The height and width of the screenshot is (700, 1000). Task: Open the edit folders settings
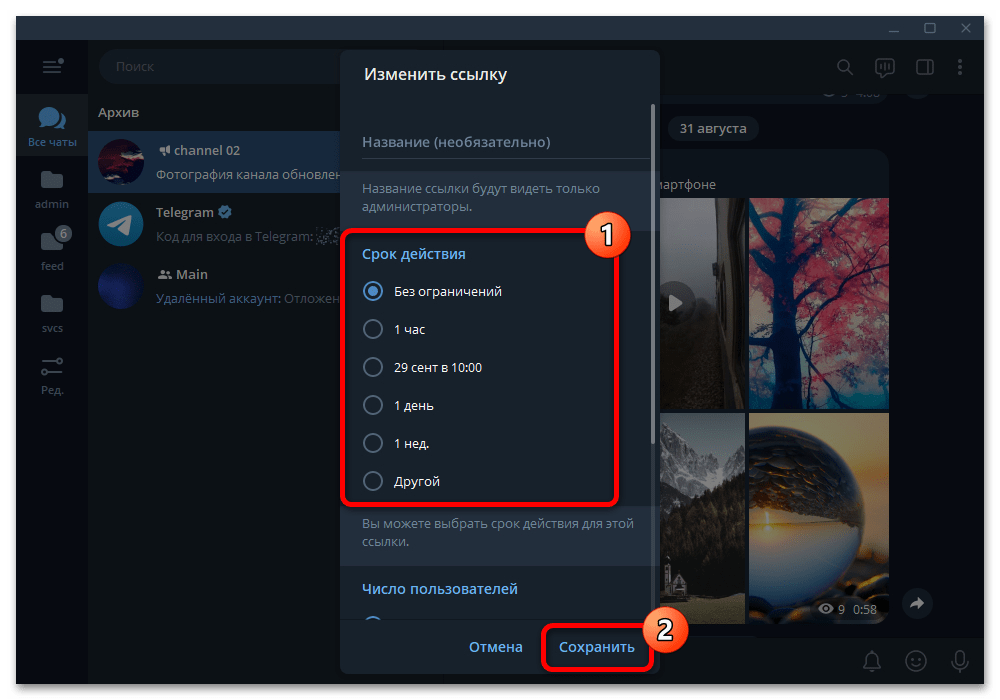pyautogui.click(x=52, y=375)
